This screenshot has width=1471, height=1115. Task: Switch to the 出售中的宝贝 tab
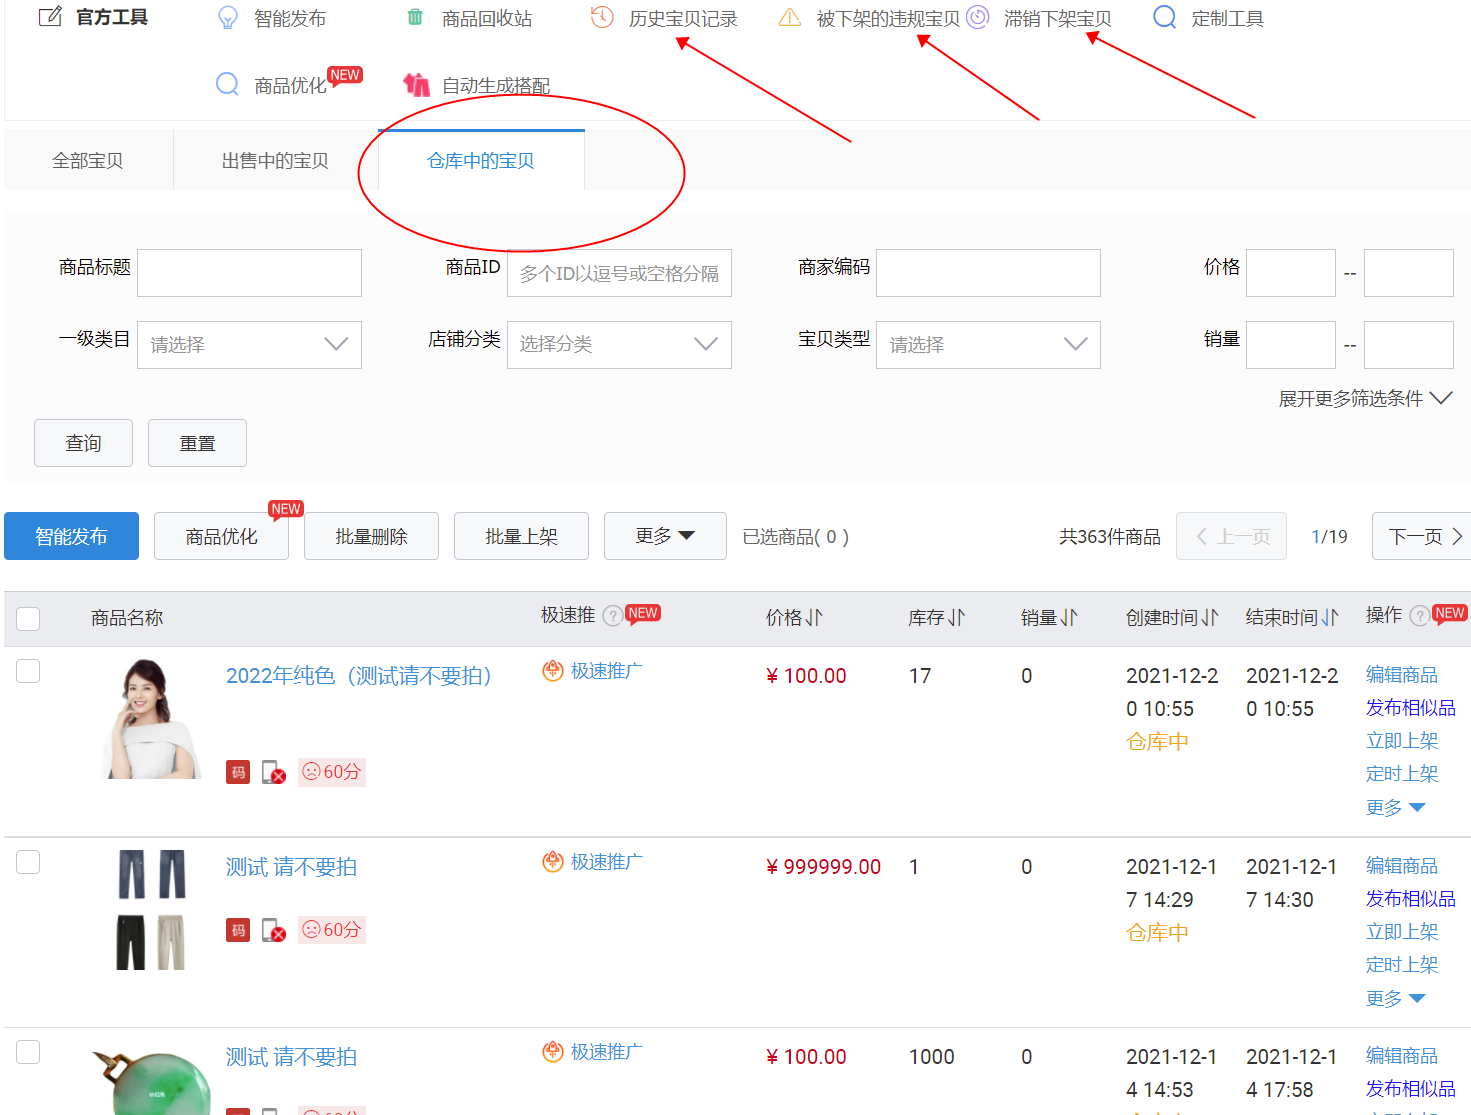click(275, 161)
